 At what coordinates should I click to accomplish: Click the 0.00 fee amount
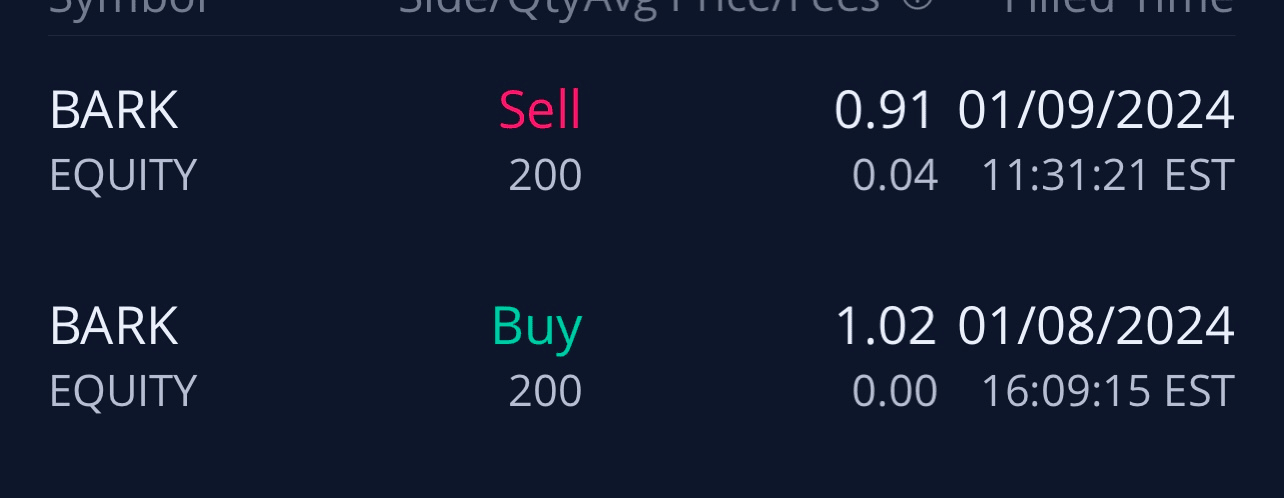pos(895,391)
